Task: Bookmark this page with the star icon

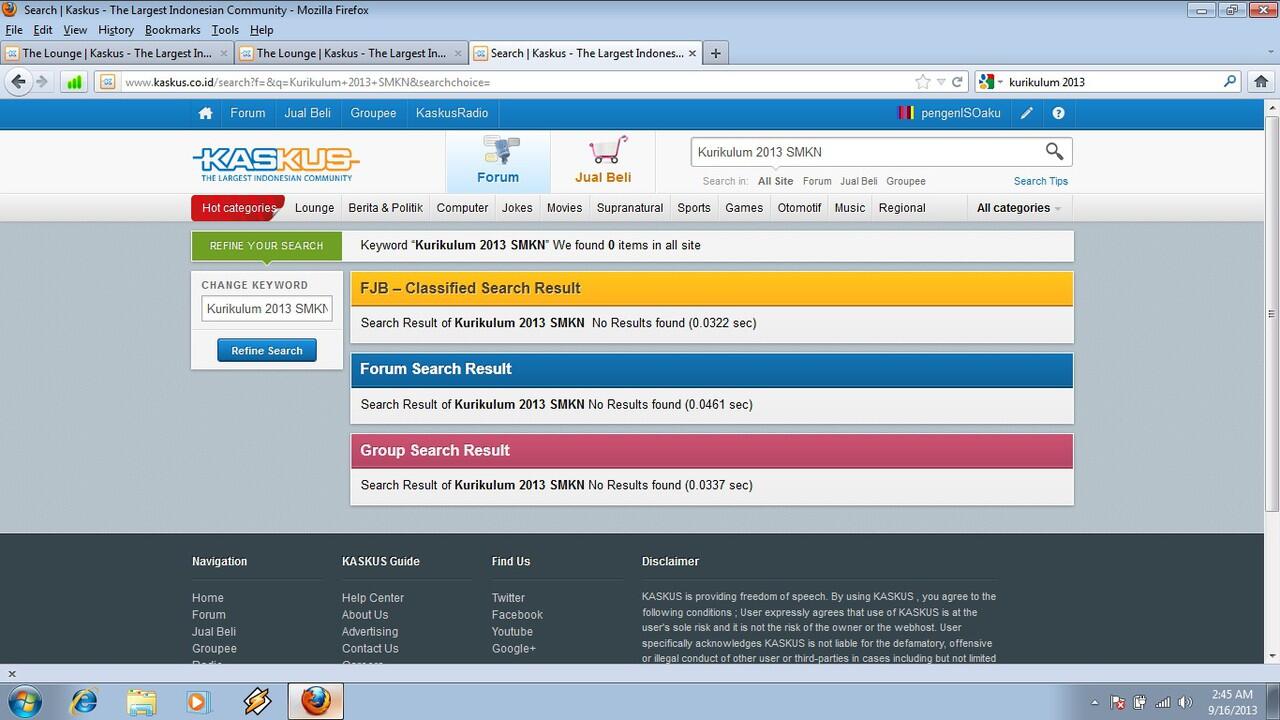Action: pos(922,82)
